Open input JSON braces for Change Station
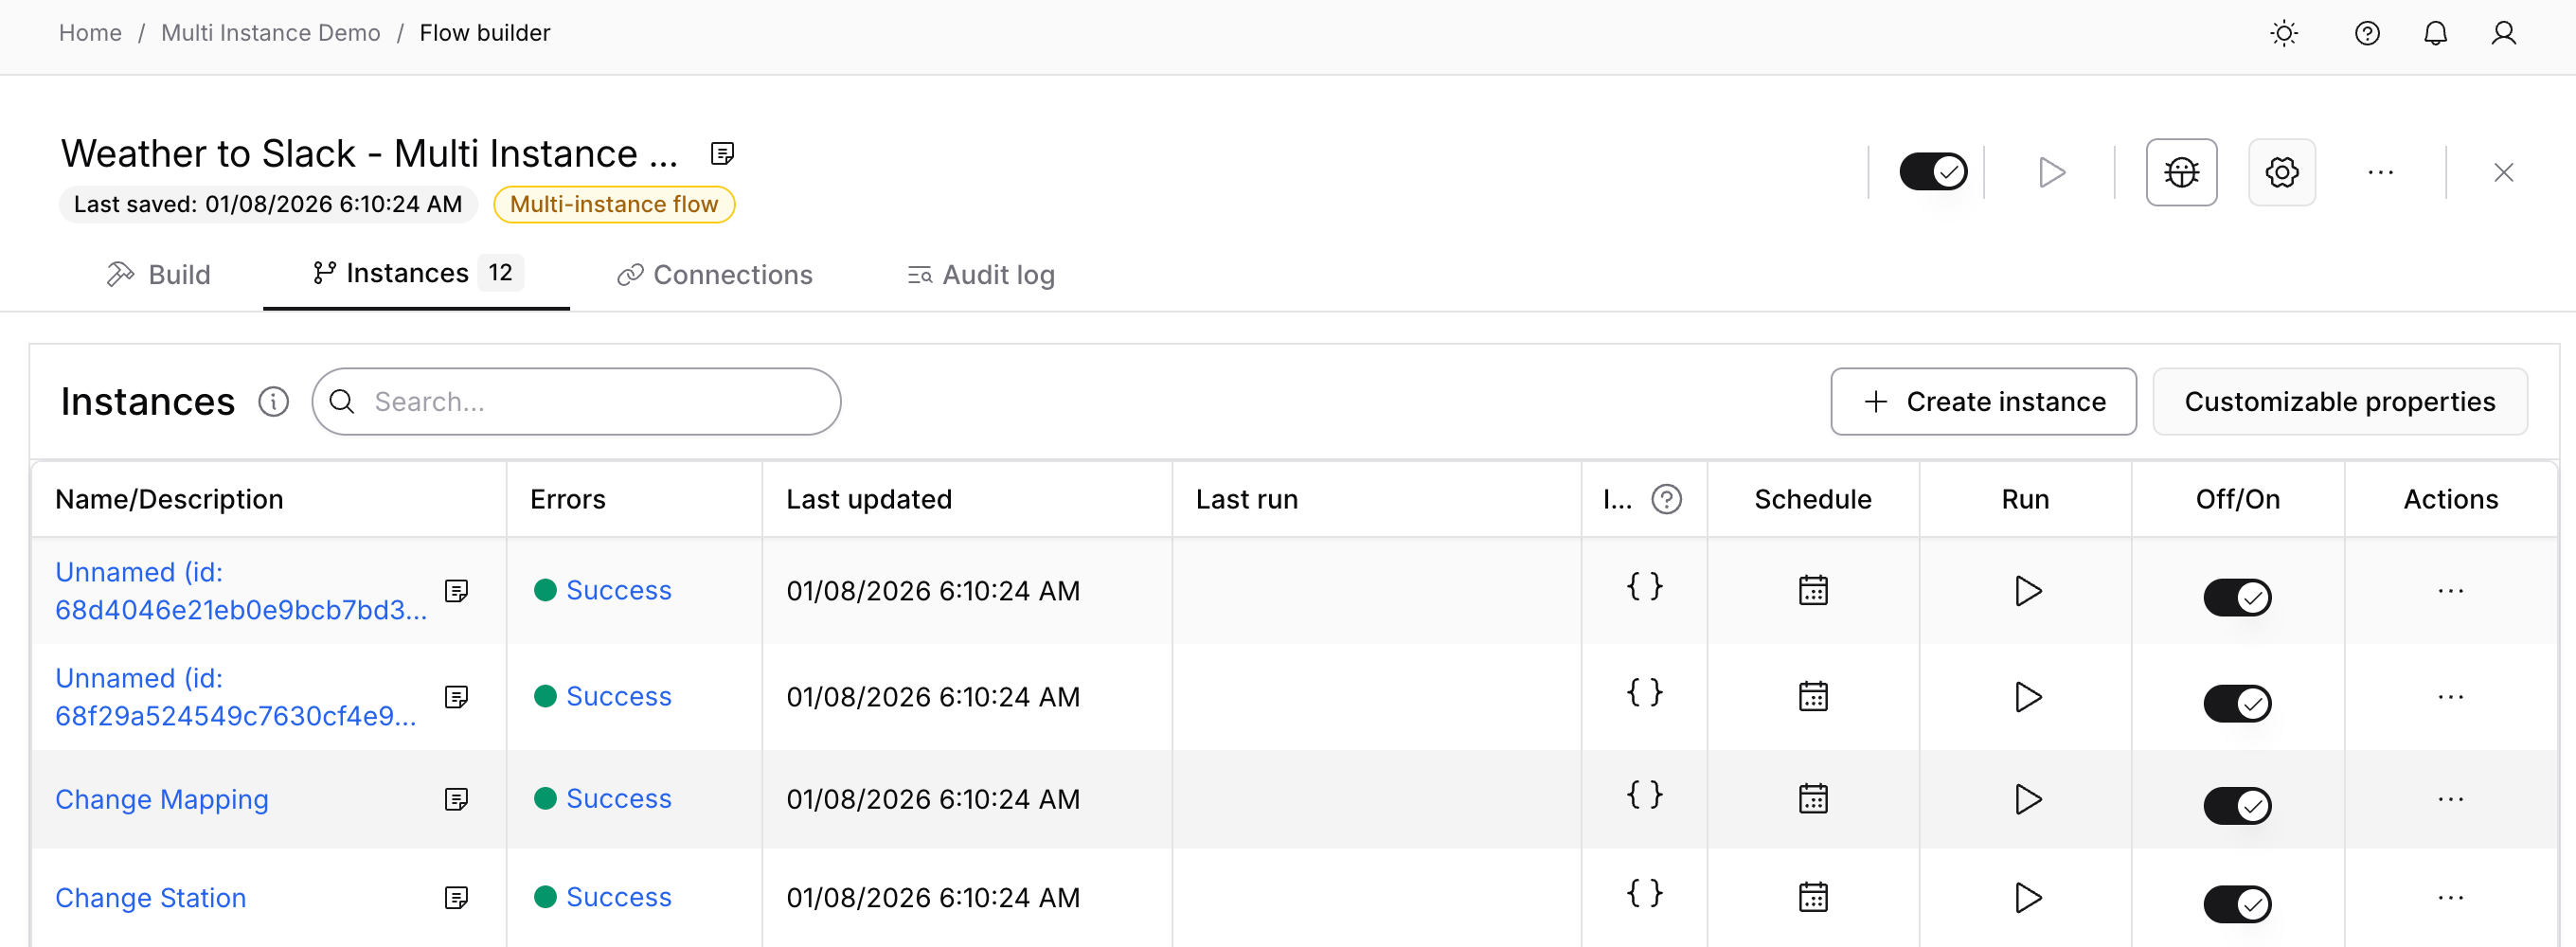 tap(1644, 892)
